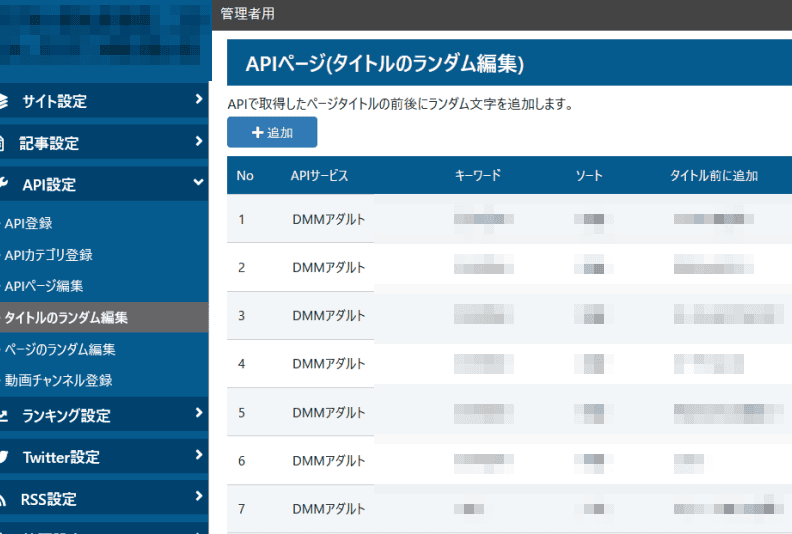This screenshot has height=534, width=792.
Task: Click the plus icon on 追加 button
Action: pos(257,133)
